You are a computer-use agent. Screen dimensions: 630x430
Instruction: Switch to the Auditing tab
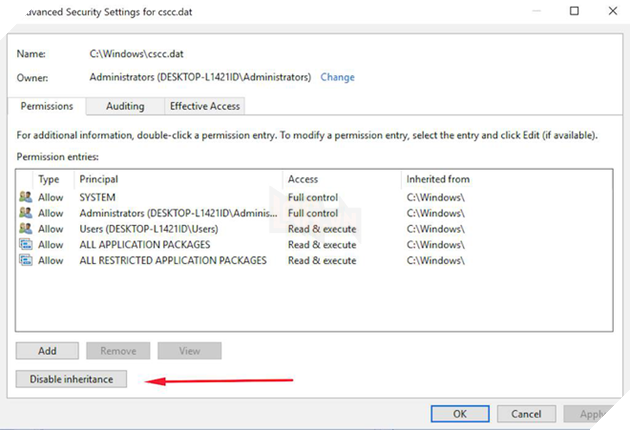coord(125,106)
